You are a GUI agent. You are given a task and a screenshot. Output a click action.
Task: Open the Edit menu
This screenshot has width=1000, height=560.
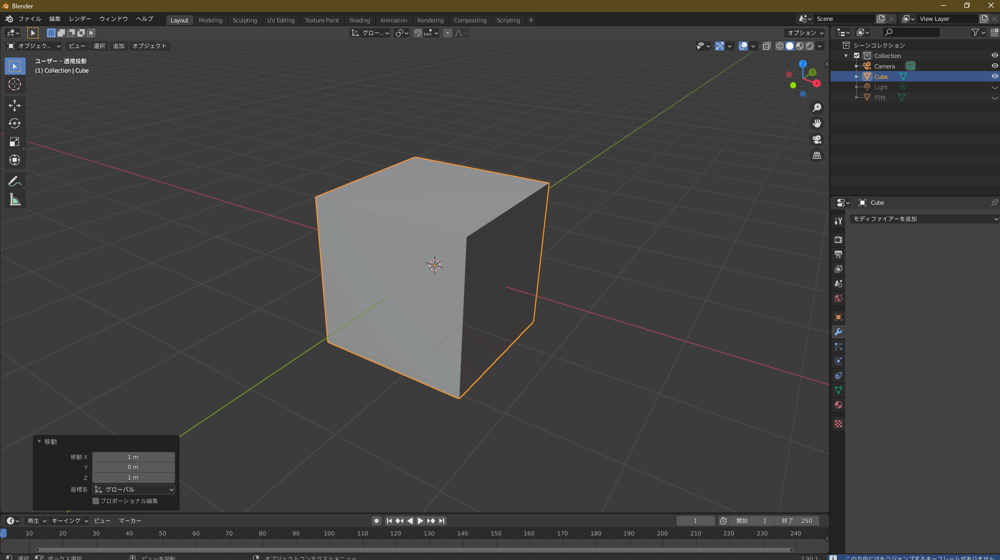pyautogui.click(x=55, y=19)
